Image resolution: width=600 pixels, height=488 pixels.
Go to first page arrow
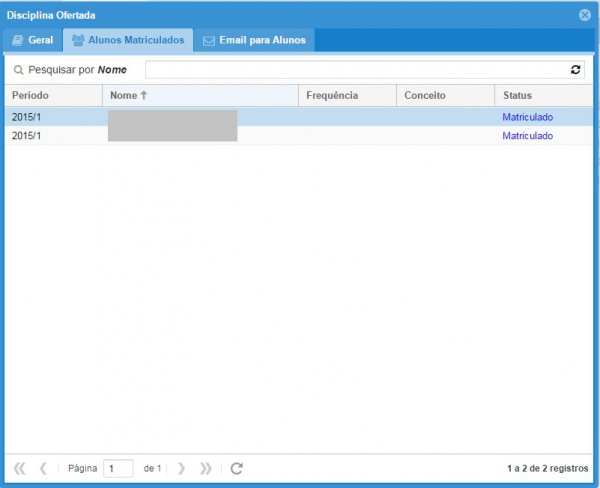20,468
